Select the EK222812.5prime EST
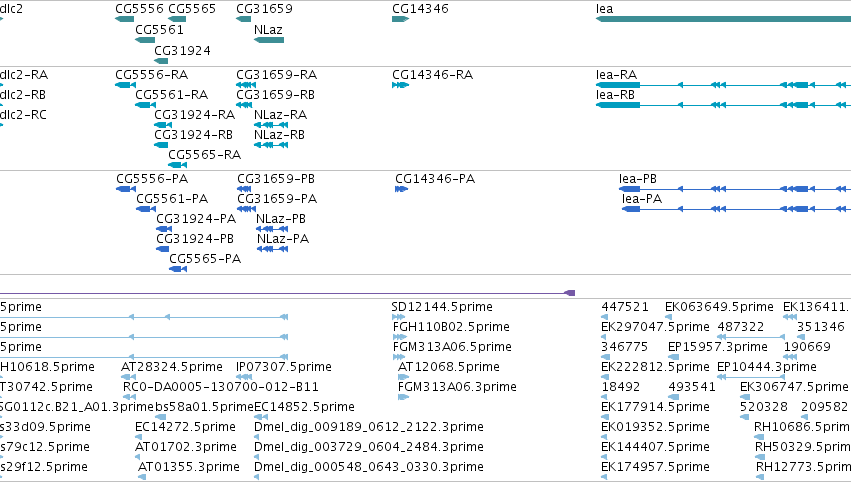Viewport: 851px width, 482px height. [605, 377]
